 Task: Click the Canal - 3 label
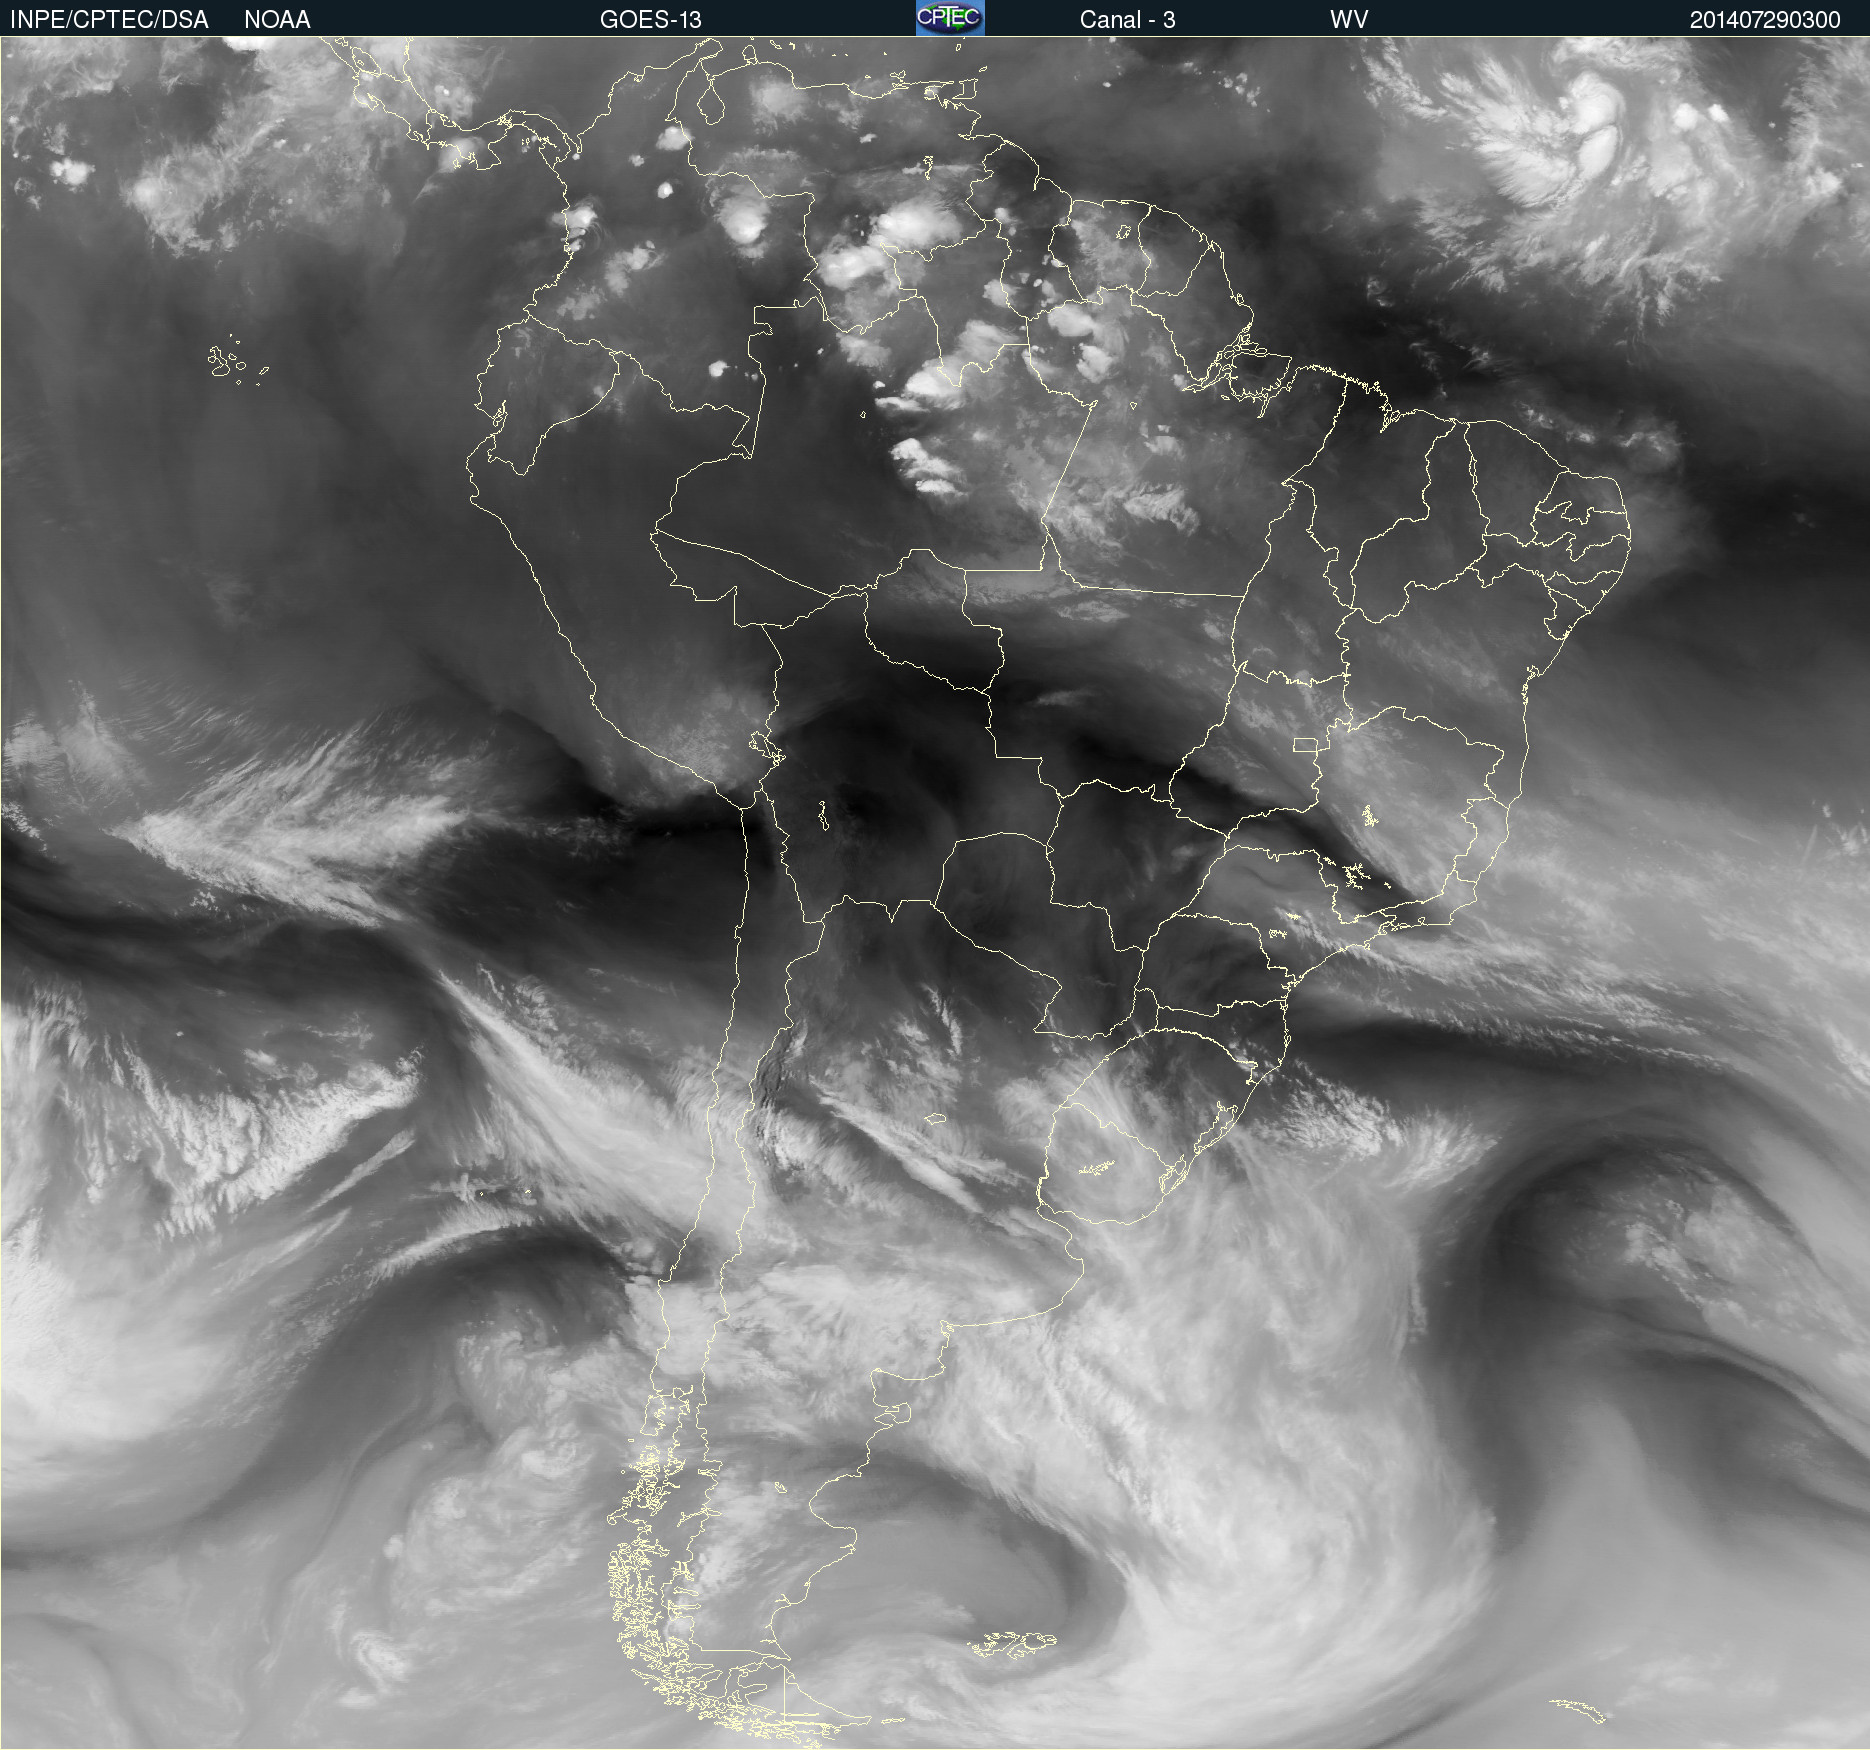point(1127,19)
